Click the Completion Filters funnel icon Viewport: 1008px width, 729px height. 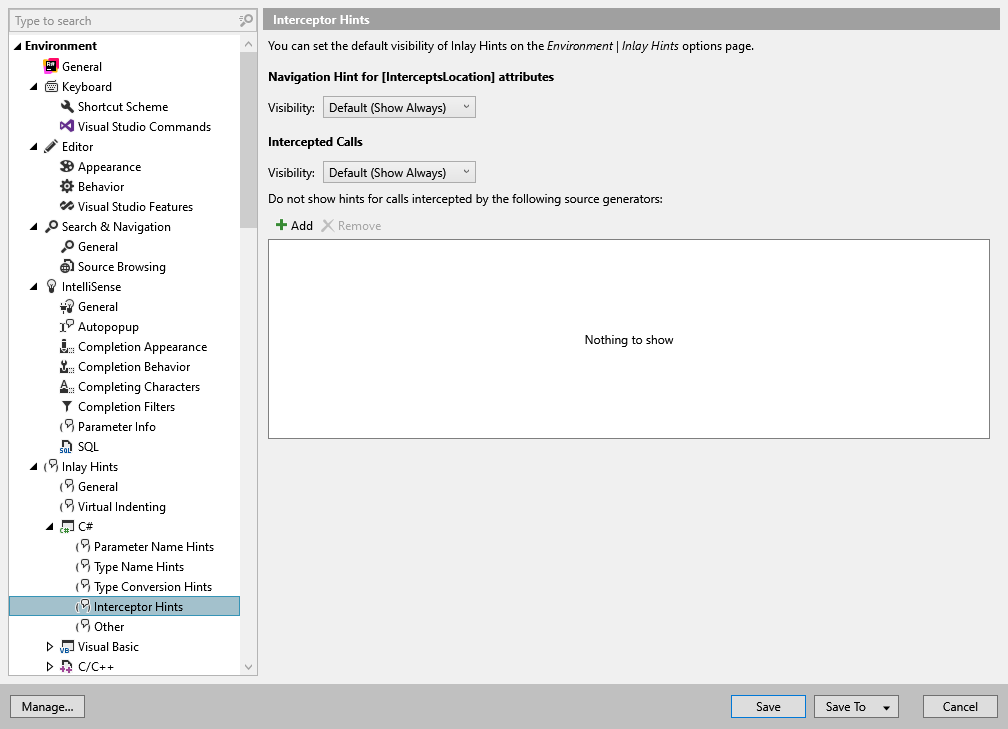point(67,406)
